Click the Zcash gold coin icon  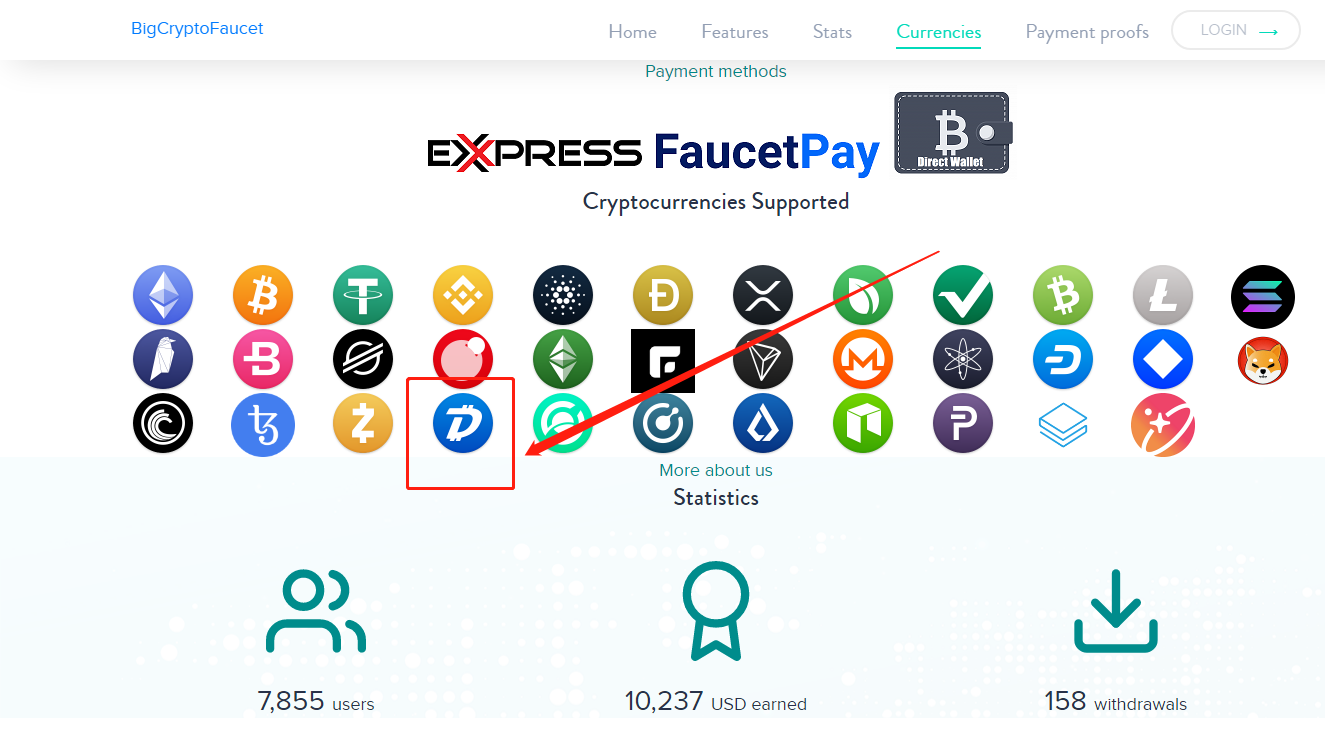click(x=363, y=423)
